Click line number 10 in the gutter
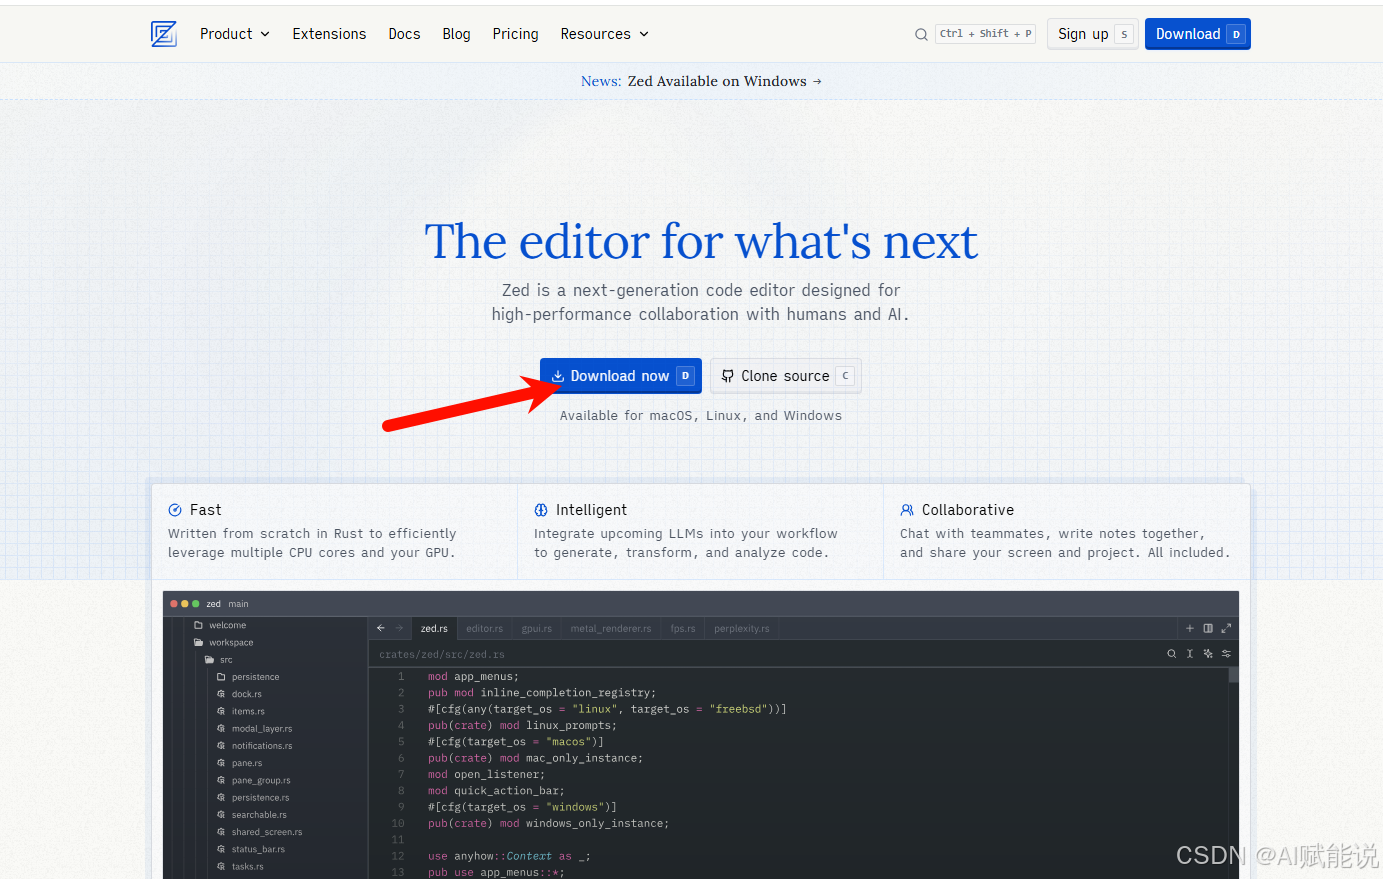The width and height of the screenshot is (1383, 879). (x=398, y=824)
